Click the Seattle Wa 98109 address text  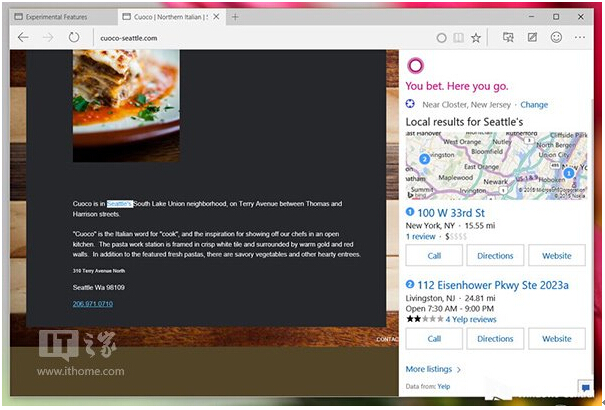coord(99,287)
